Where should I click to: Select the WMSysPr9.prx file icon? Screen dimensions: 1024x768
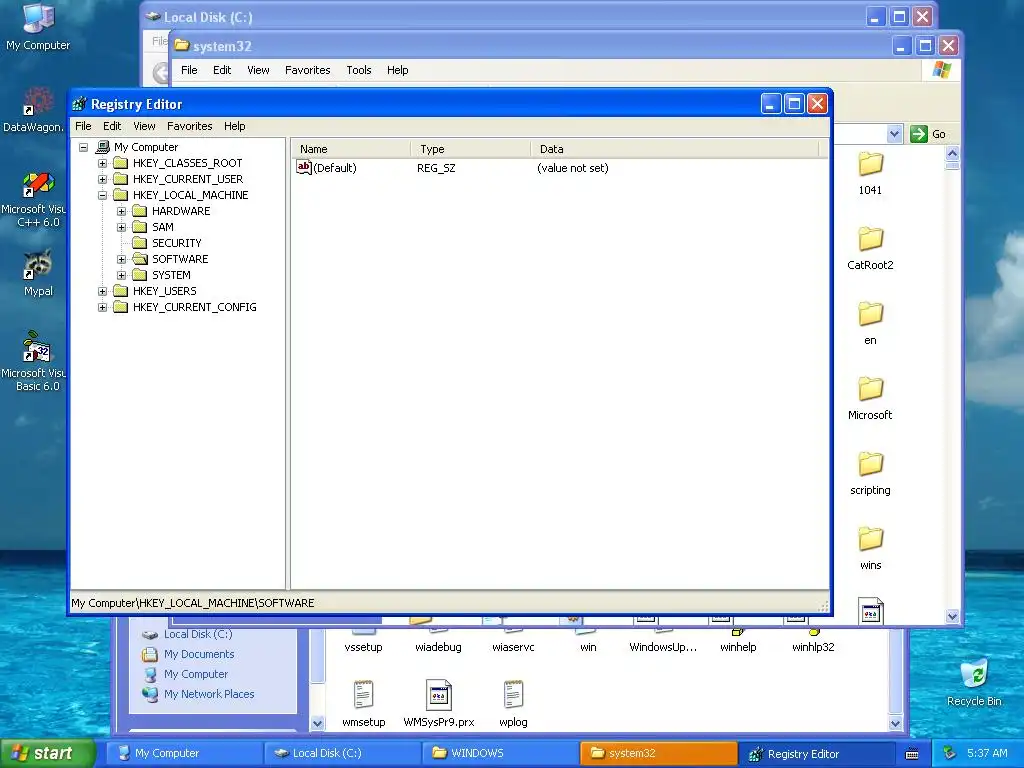(438, 695)
